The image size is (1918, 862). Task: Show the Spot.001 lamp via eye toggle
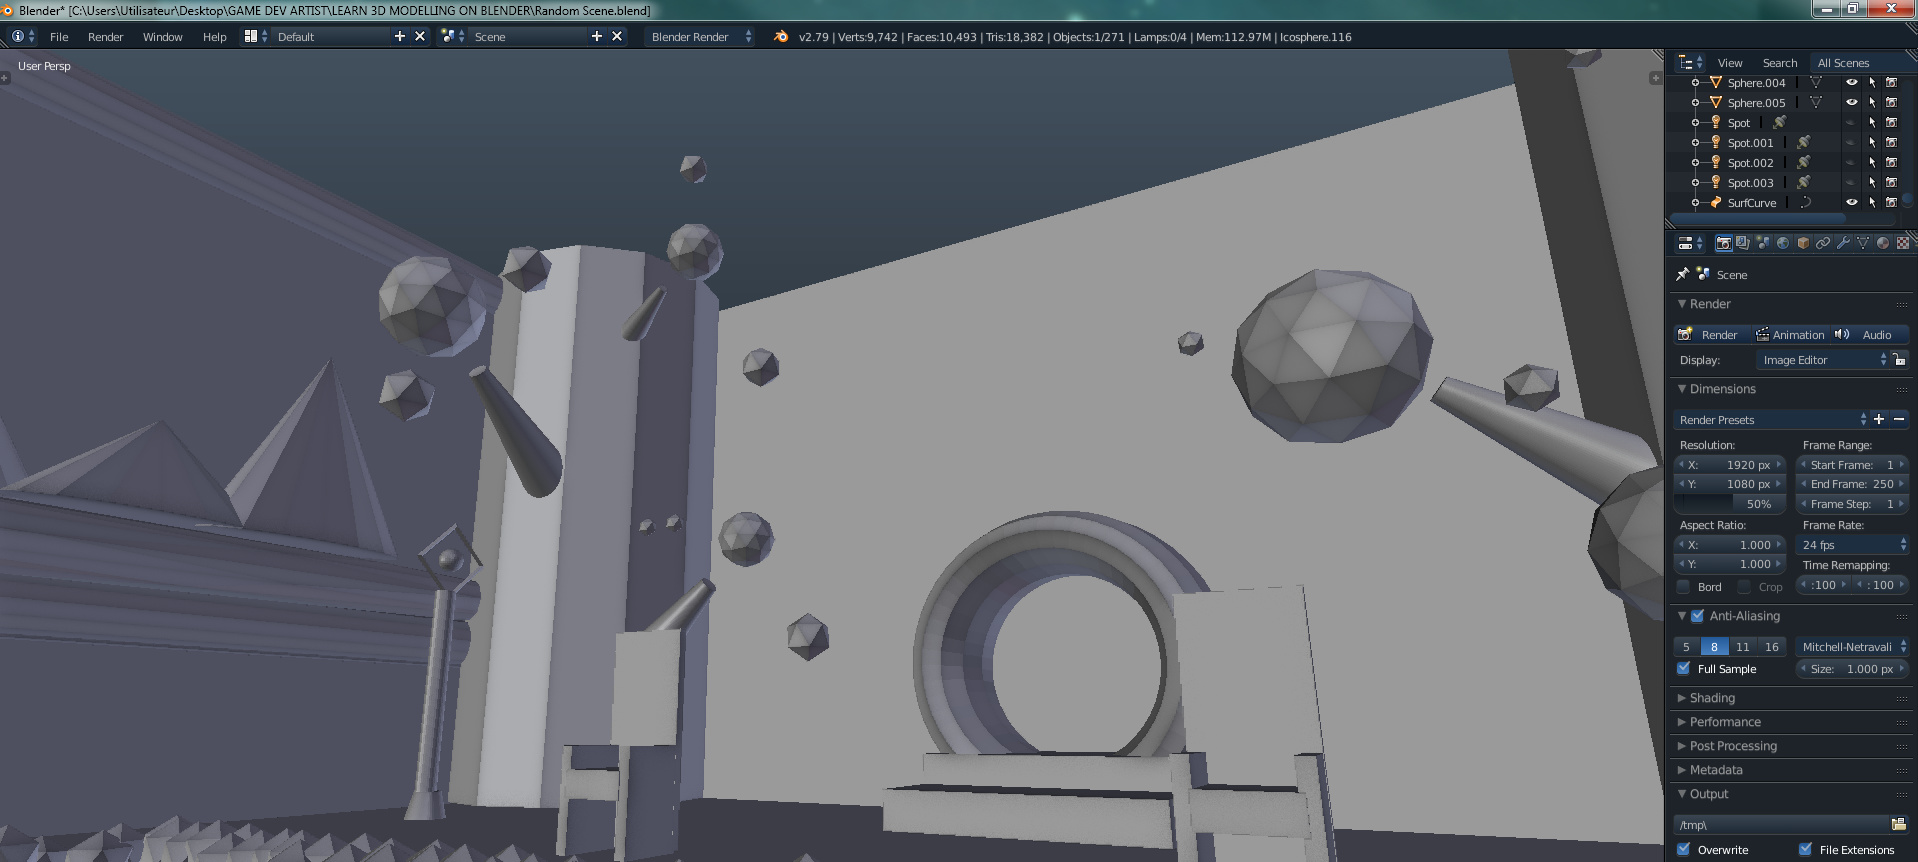tap(1851, 142)
